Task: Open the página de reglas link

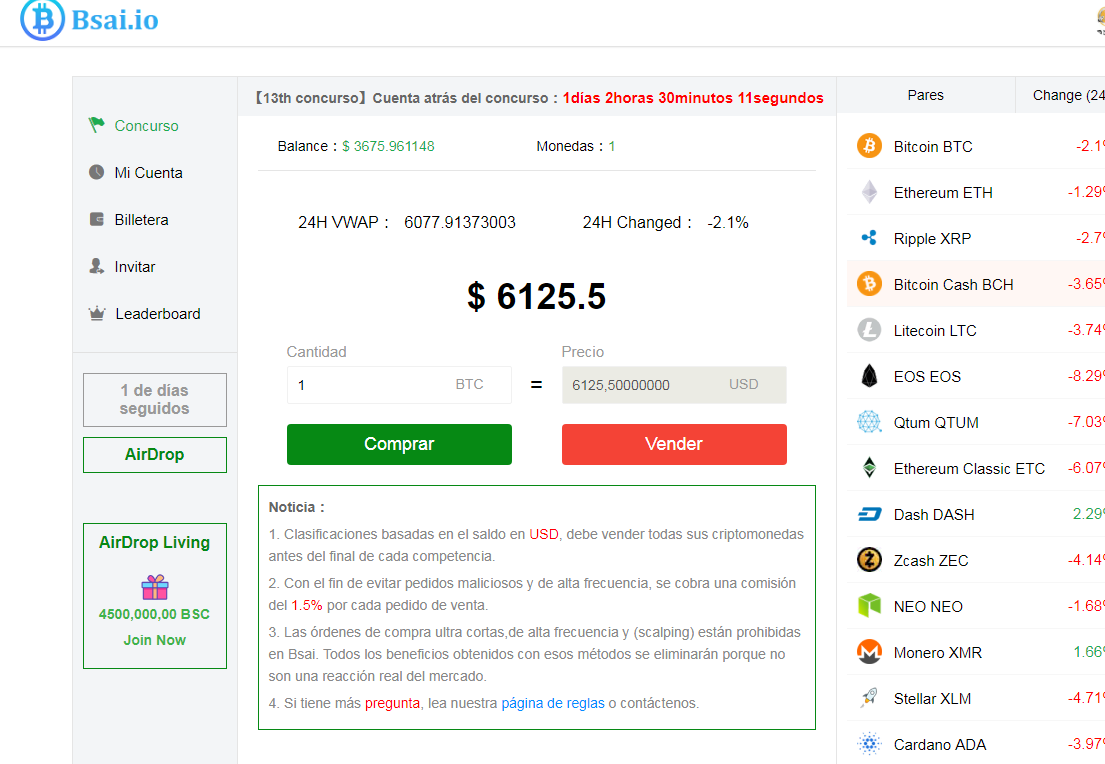Action: [x=552, y=703]
